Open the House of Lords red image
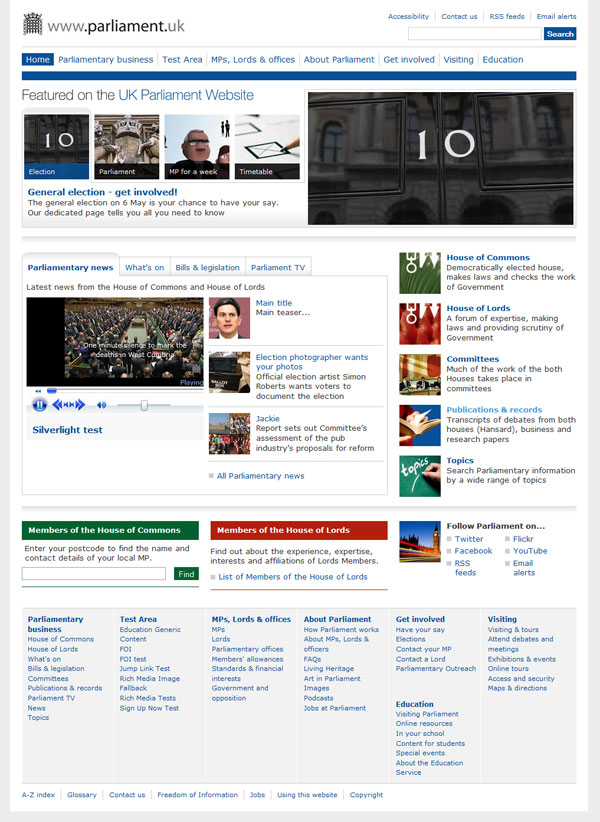Viewport: 600px width, 822px height. [420, 323]
